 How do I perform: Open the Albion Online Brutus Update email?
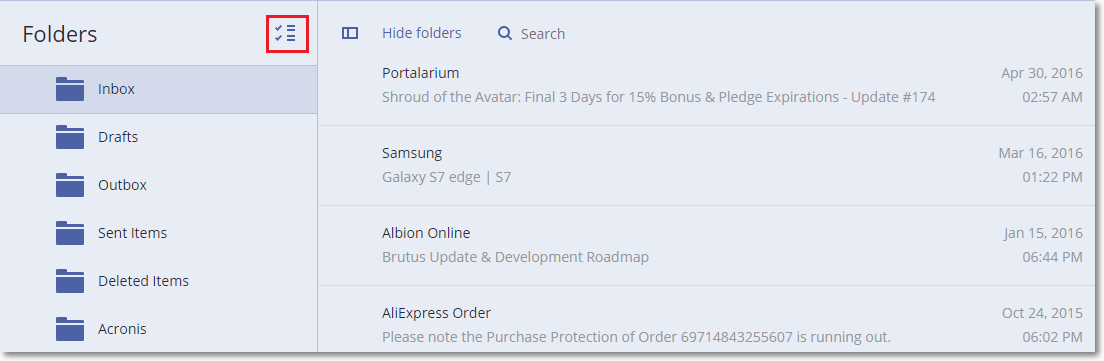tap(711, 246)
